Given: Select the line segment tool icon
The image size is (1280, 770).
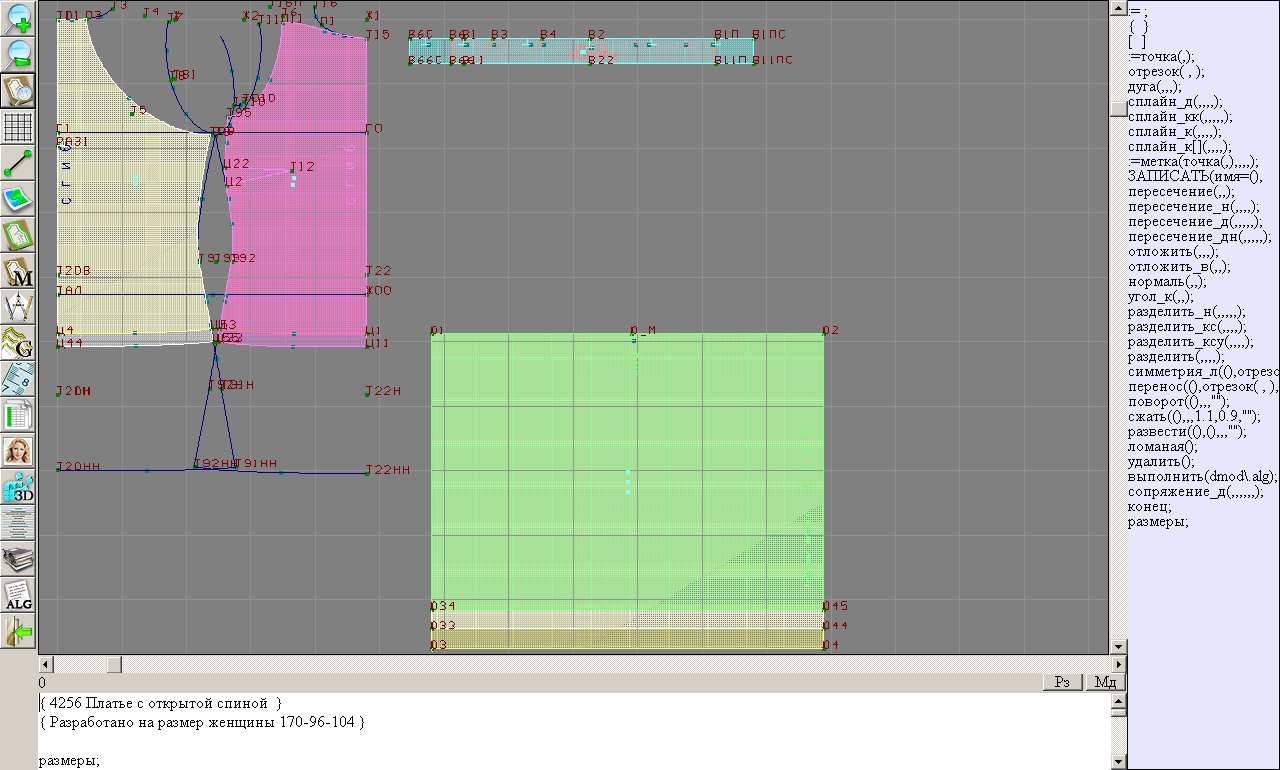Looking at the screenshot, I should tap(19, 163).
